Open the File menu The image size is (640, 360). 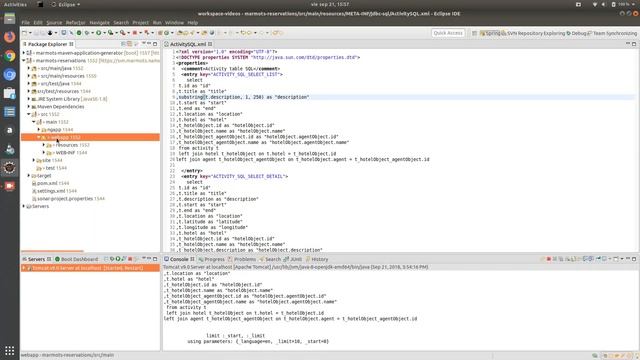tap(26, 23)
